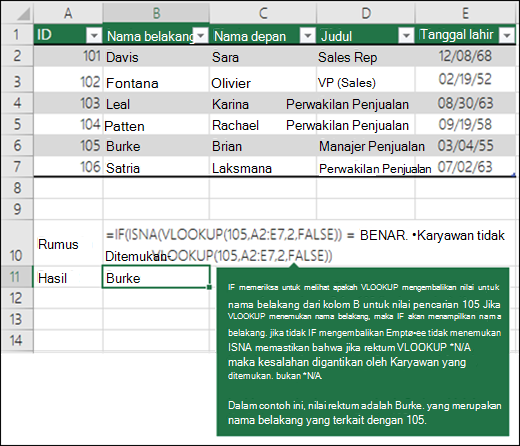Click the green explanation callout box

point(363,352)
